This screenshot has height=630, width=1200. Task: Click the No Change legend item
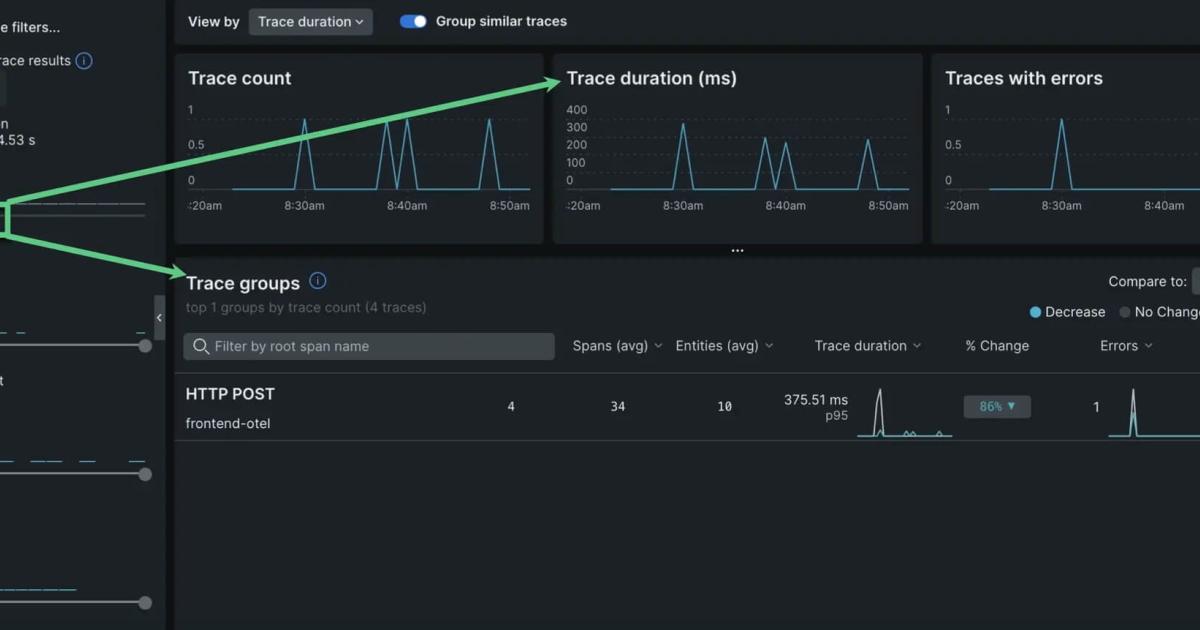pos(1160,312)
